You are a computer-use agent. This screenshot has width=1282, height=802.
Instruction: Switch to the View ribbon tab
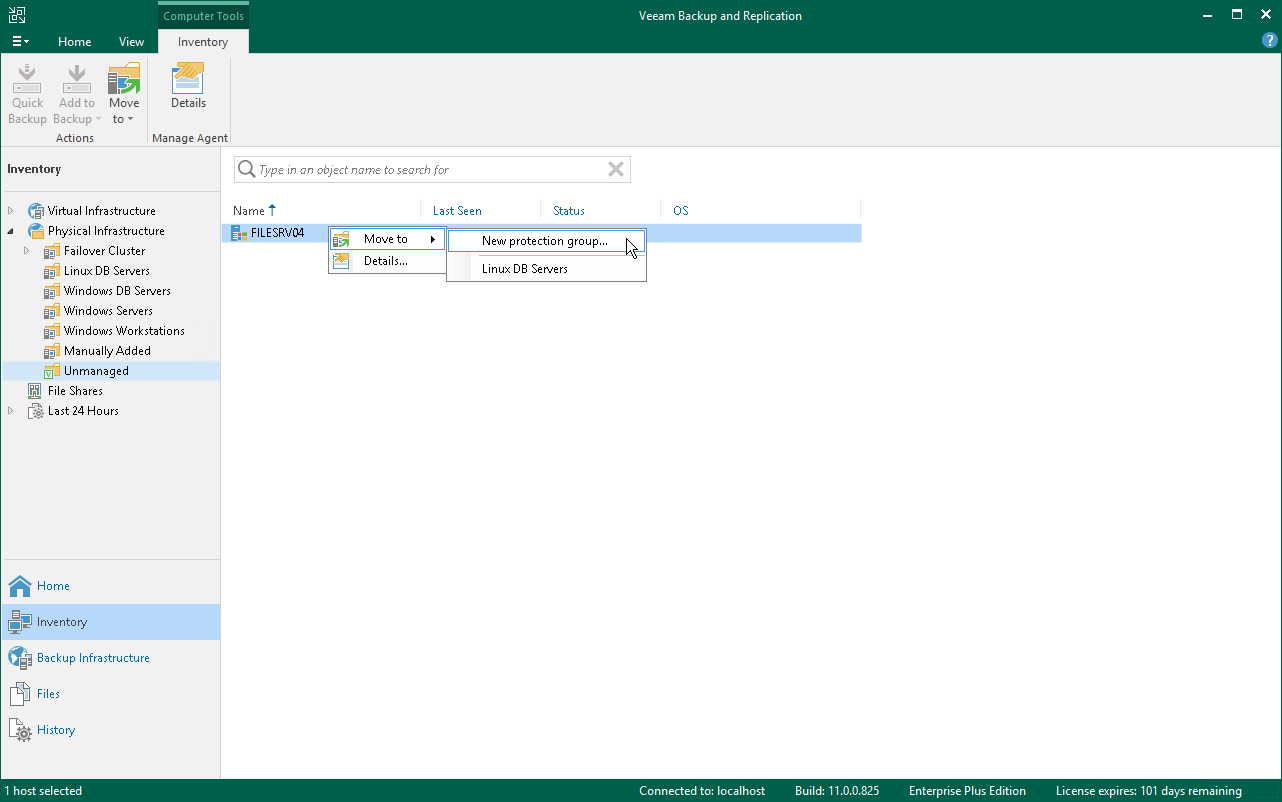[131, 42]
